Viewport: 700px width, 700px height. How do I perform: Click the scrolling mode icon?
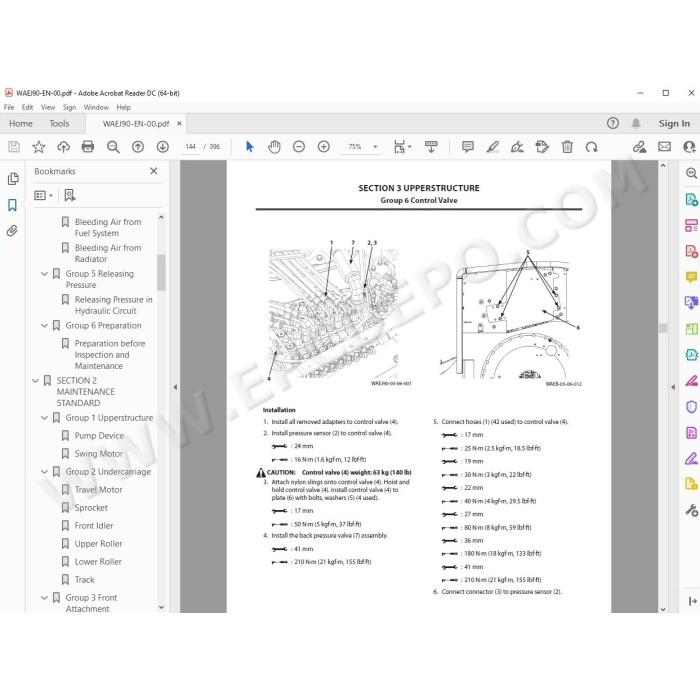click(431, 147)
